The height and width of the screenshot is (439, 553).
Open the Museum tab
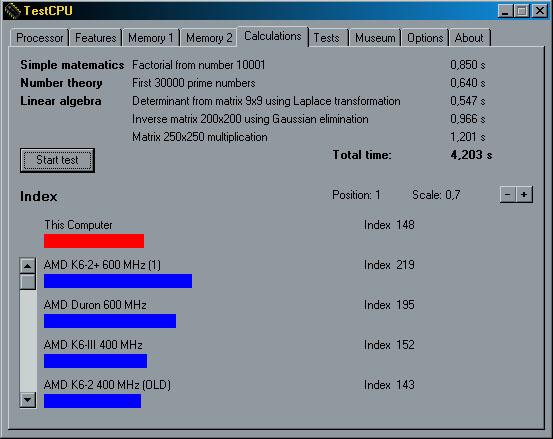pyautogui.click(x=375, y=38)
